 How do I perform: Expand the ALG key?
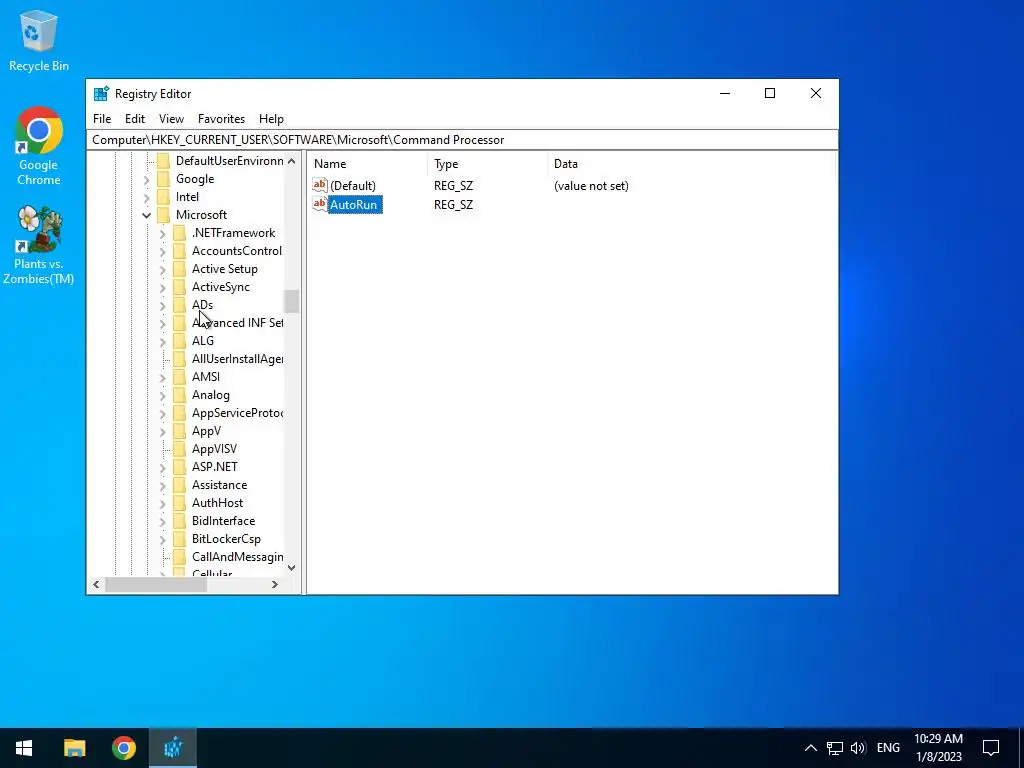coord(163,341)
